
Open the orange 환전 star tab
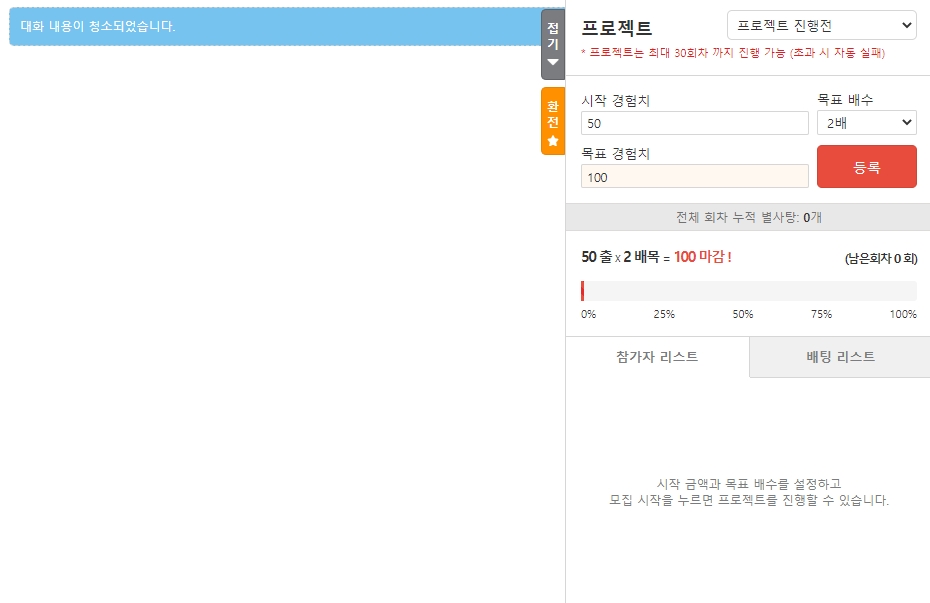point(553,121)
